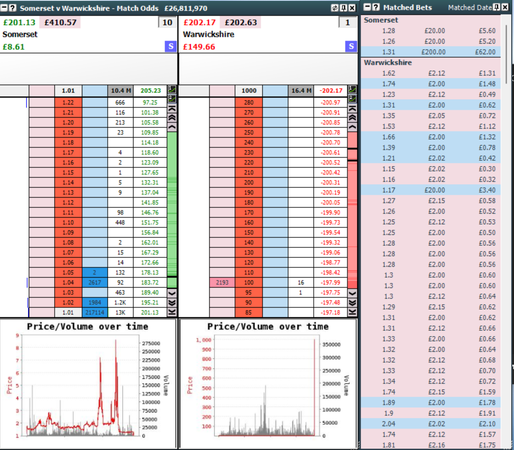Toggle the top chart-tick icon on the Warwickshire ladder
514x450 pixels.
[x=352, y=89]
